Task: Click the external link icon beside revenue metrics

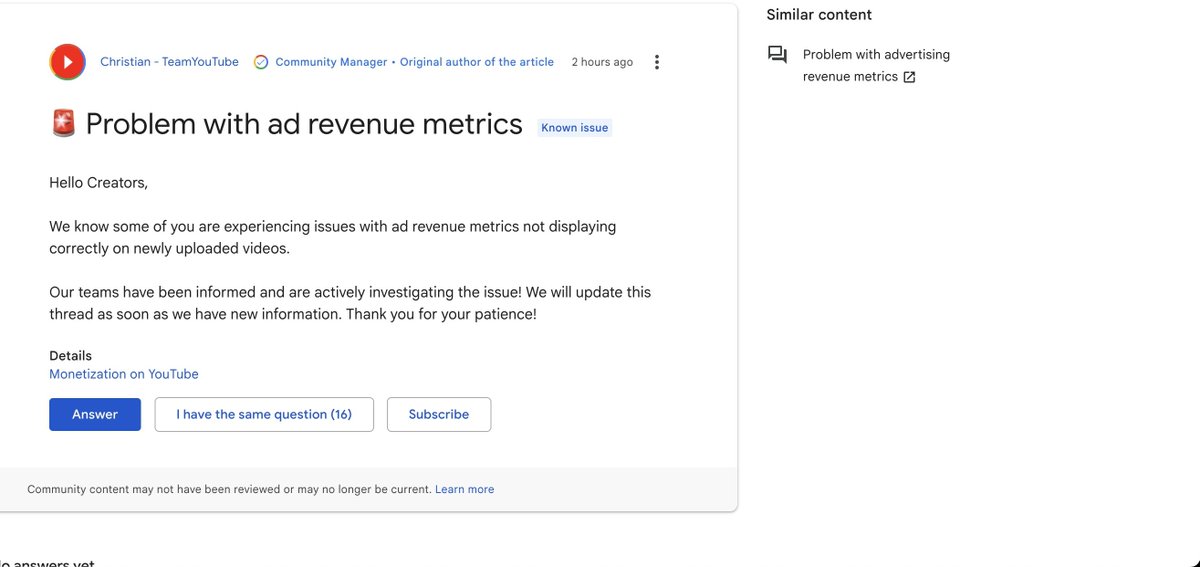Action: pyautogui.click(x=909, y=77)
